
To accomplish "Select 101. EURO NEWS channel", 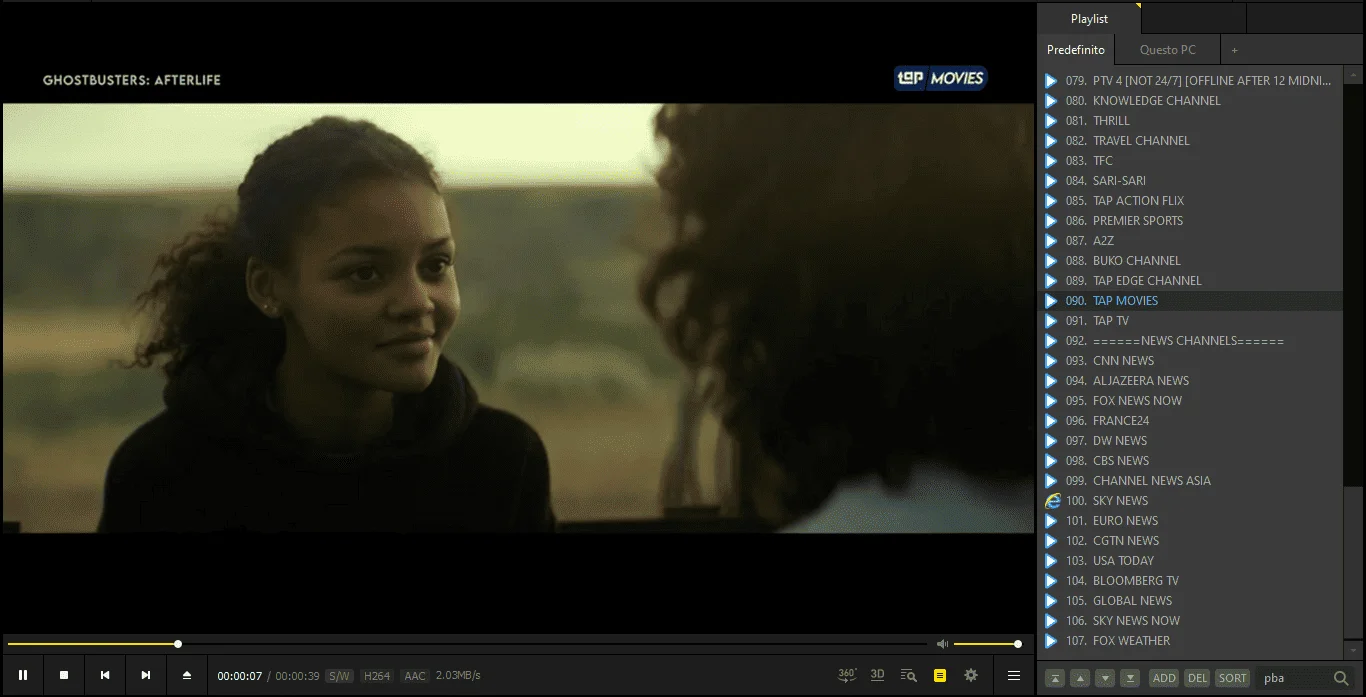I will point(1190,521).
